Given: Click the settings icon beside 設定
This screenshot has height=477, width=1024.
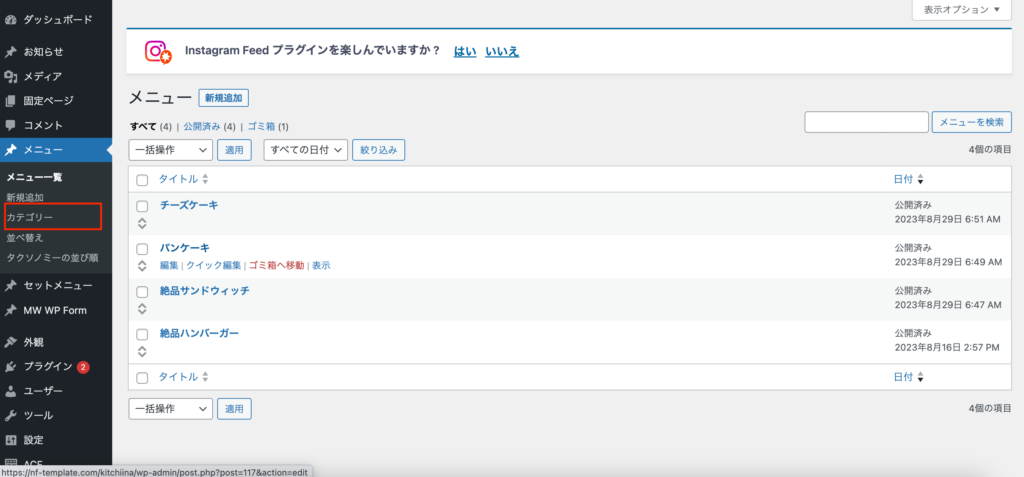Looking at the screenshot, I should pyautogui.click(x=10, y=440).
